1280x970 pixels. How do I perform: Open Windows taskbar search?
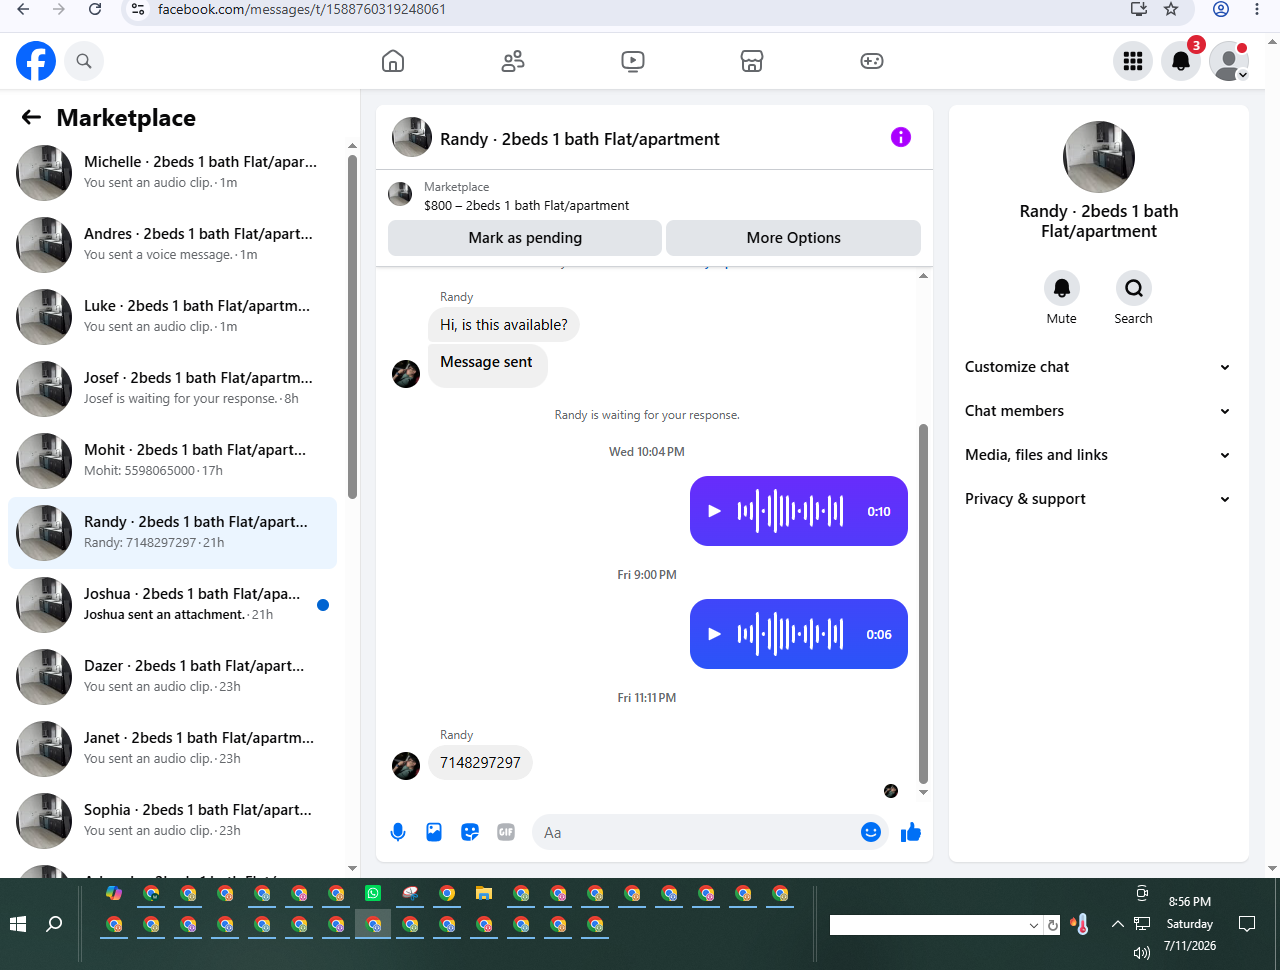coord(55,924)
